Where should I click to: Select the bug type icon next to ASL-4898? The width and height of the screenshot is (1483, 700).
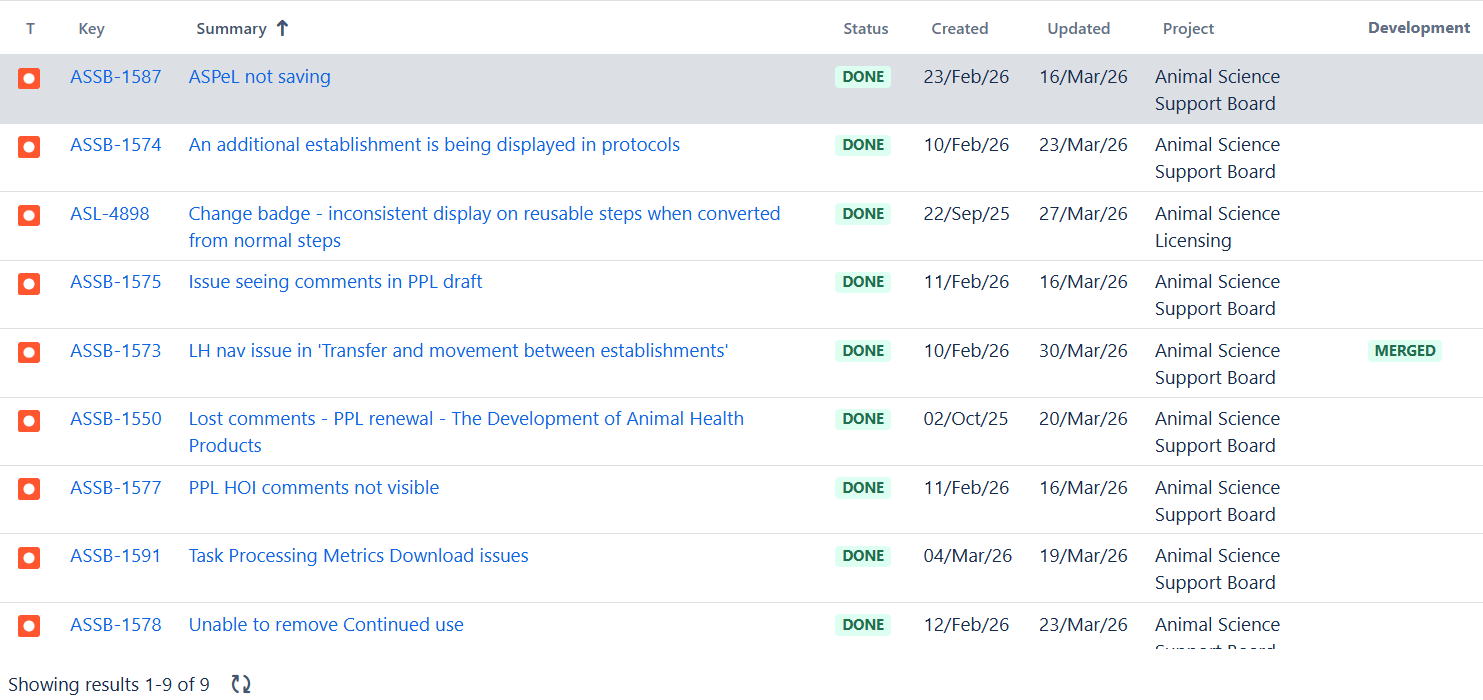(29, 214)
